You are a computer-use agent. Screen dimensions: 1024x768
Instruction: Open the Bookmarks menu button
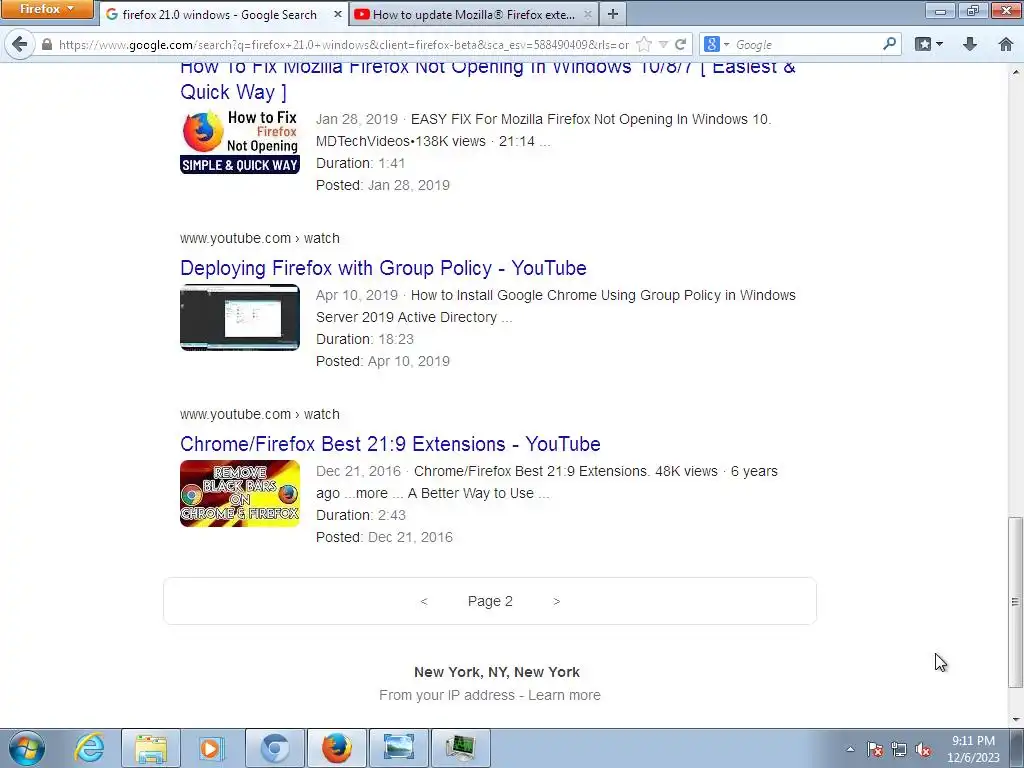pyautogui.click(x=929, y=44)
